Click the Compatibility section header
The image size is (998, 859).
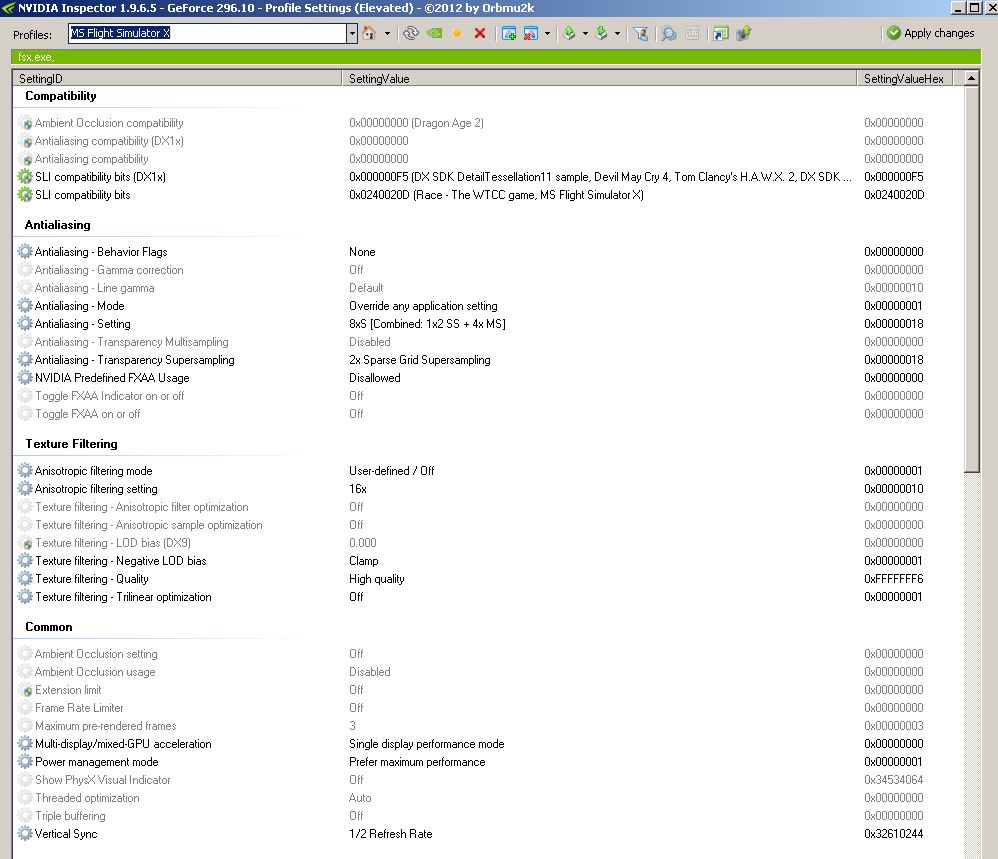point(60,96)
